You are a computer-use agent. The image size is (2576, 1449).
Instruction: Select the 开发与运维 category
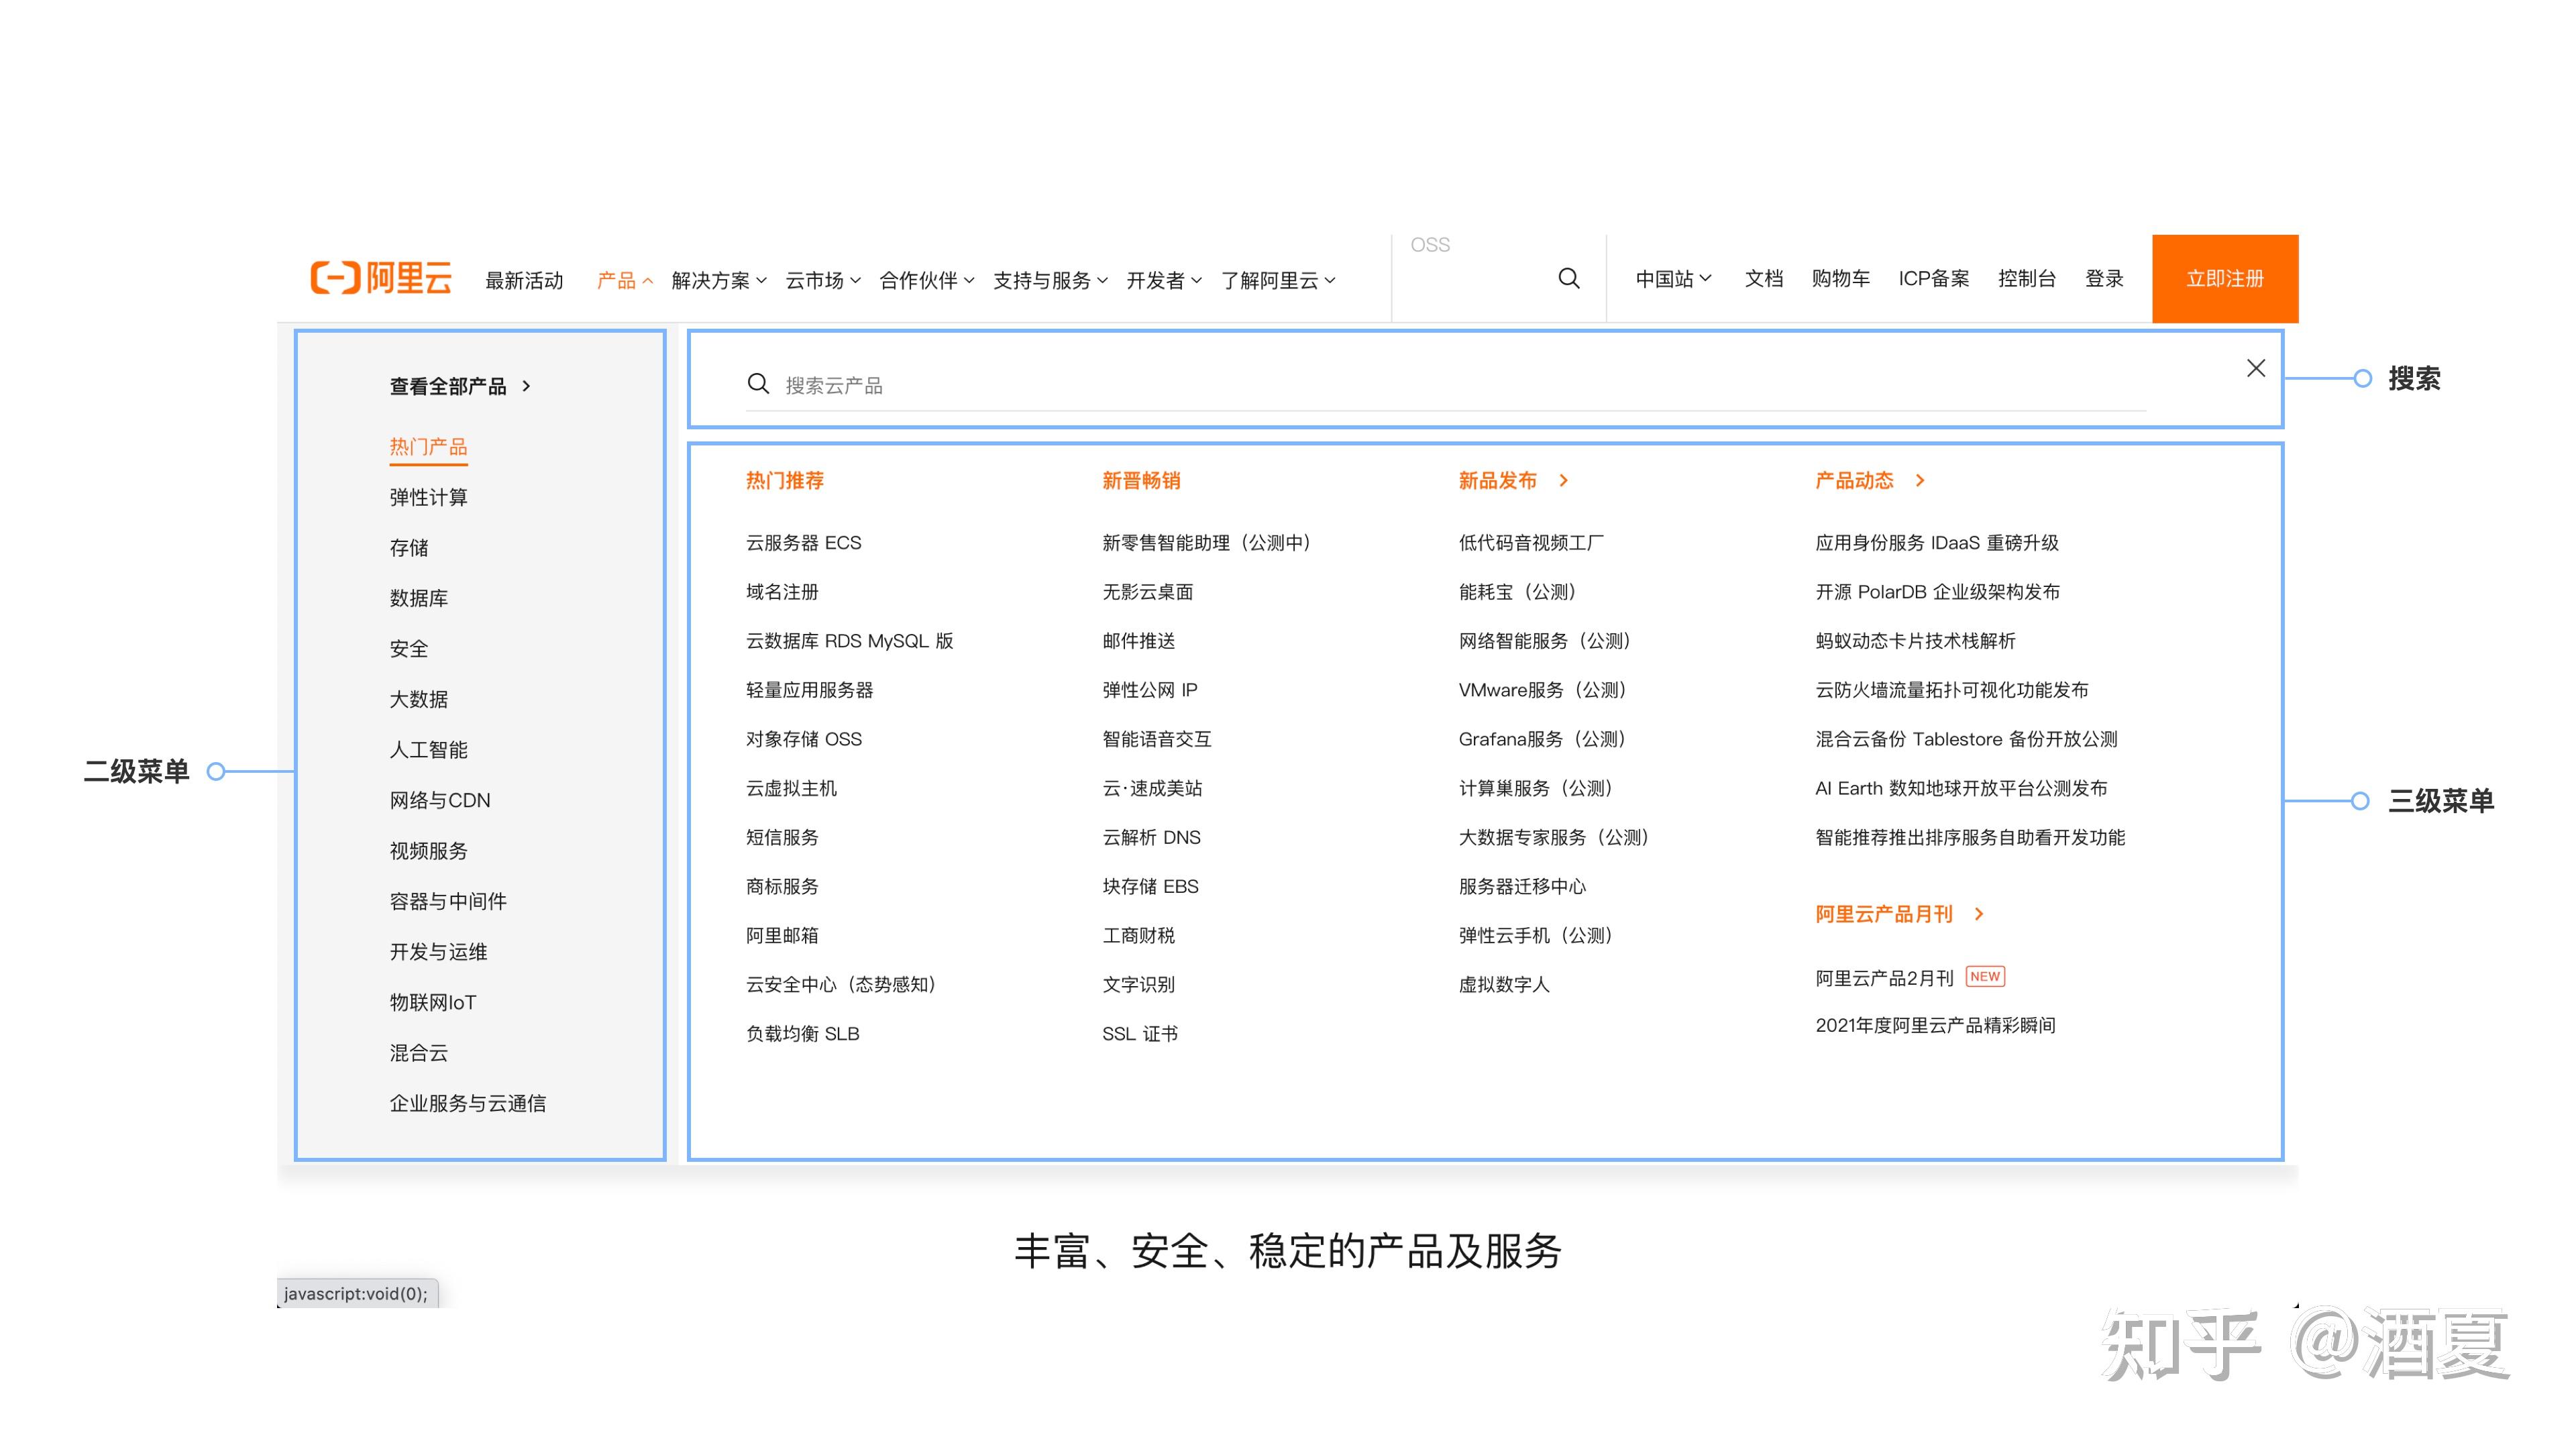click(438, 952)
